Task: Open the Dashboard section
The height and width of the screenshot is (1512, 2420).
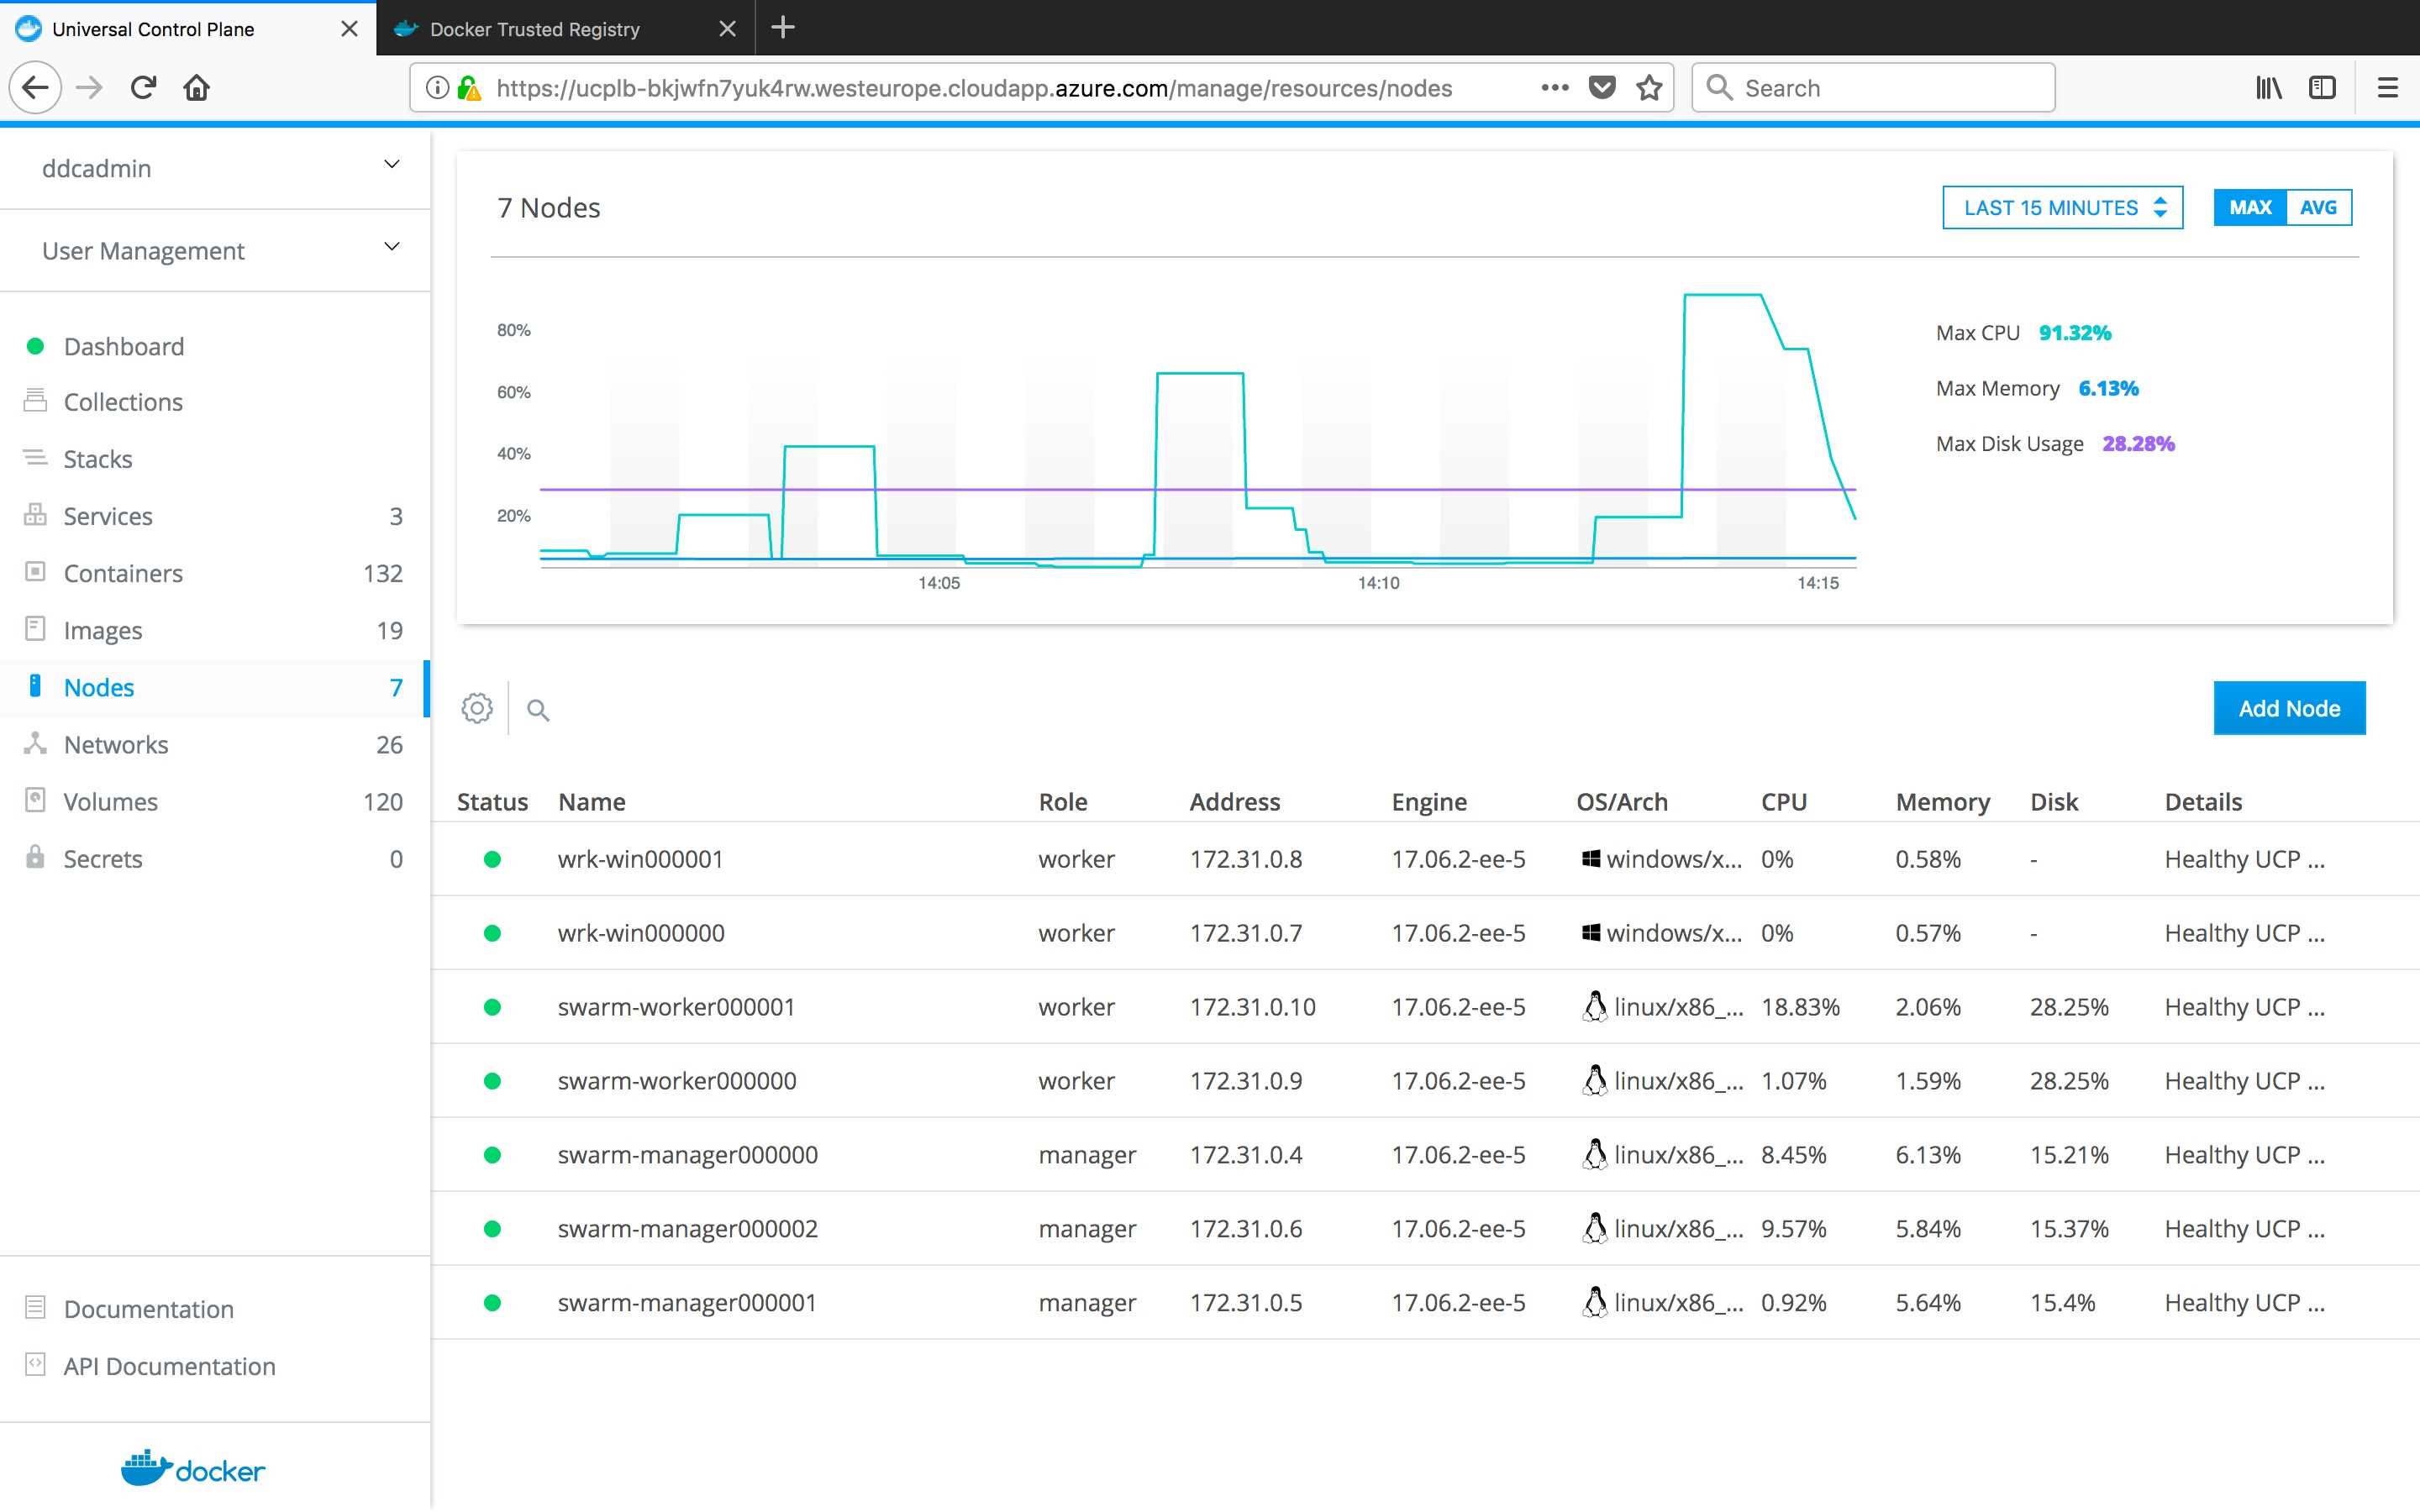Action: pyautogui.click(x=124, y=346)
